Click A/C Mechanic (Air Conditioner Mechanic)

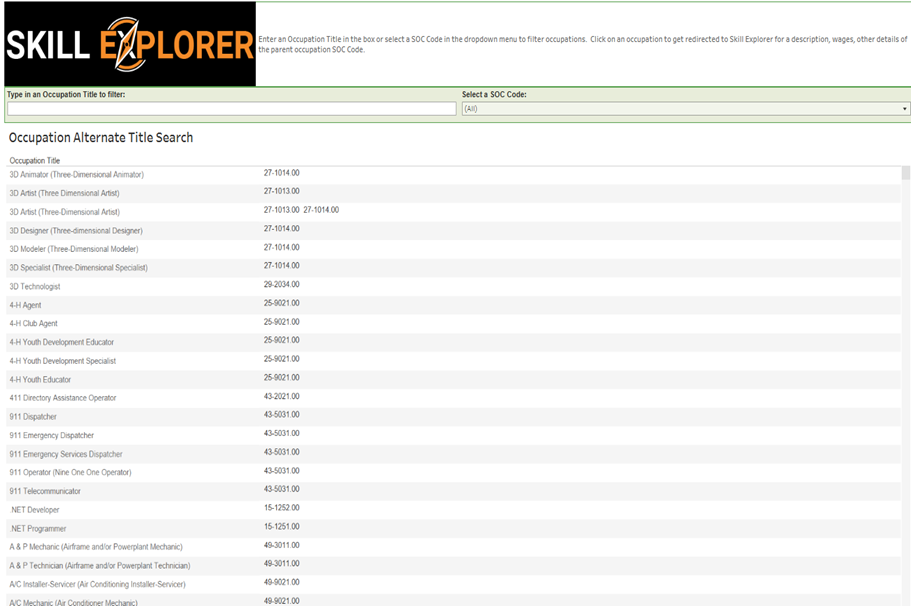pos(74,603)
